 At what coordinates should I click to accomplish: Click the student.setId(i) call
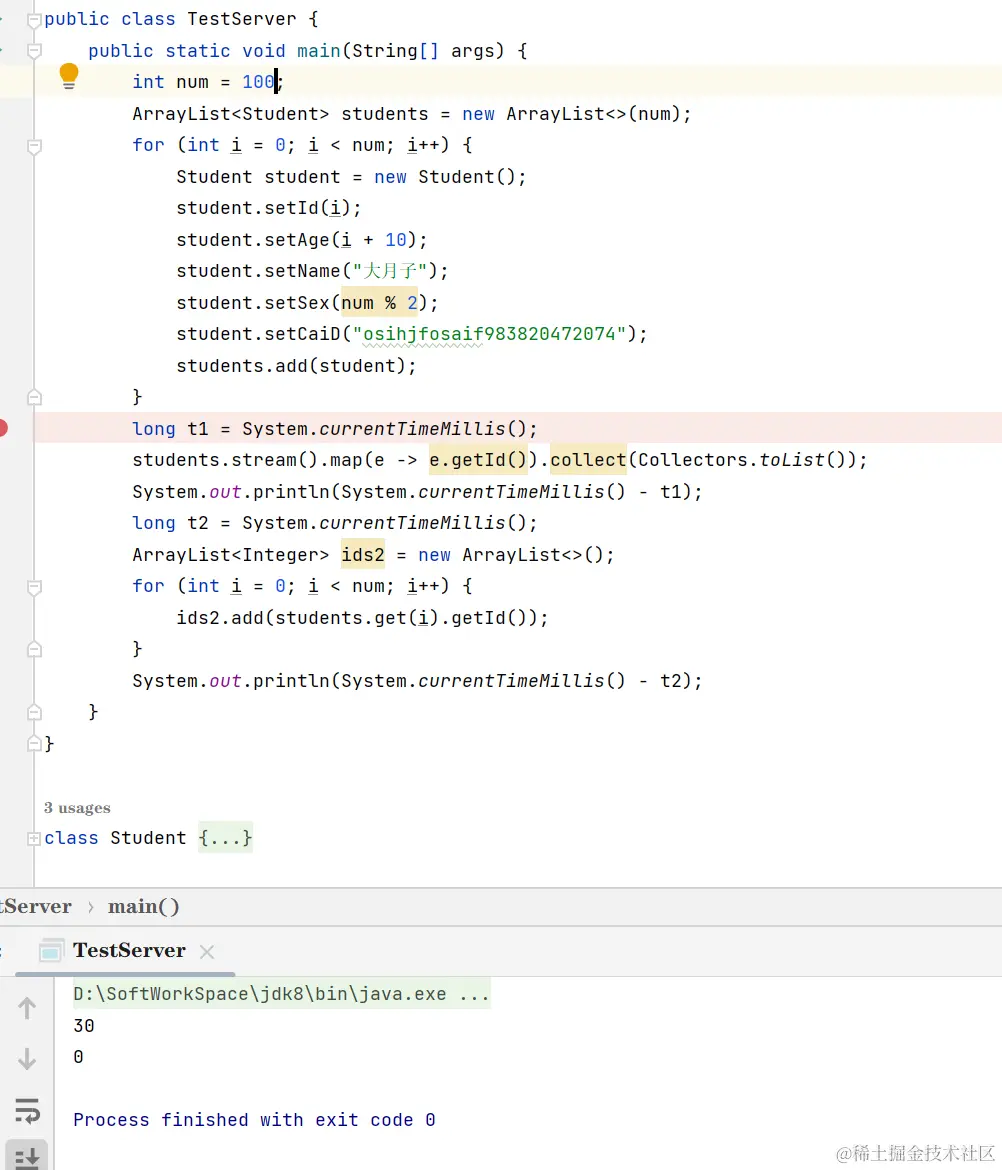point(269,208)
